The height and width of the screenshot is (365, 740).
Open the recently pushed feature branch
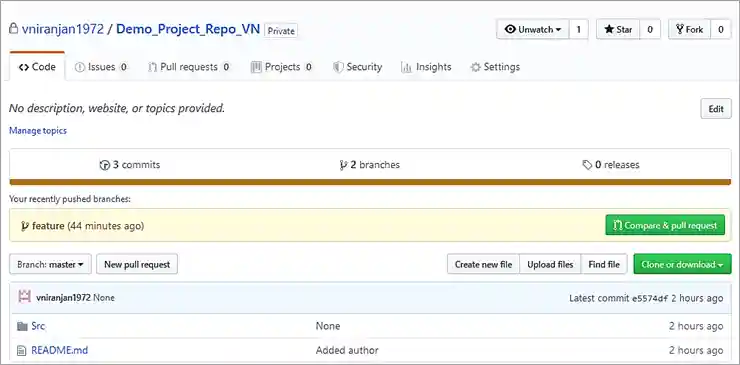48,226
